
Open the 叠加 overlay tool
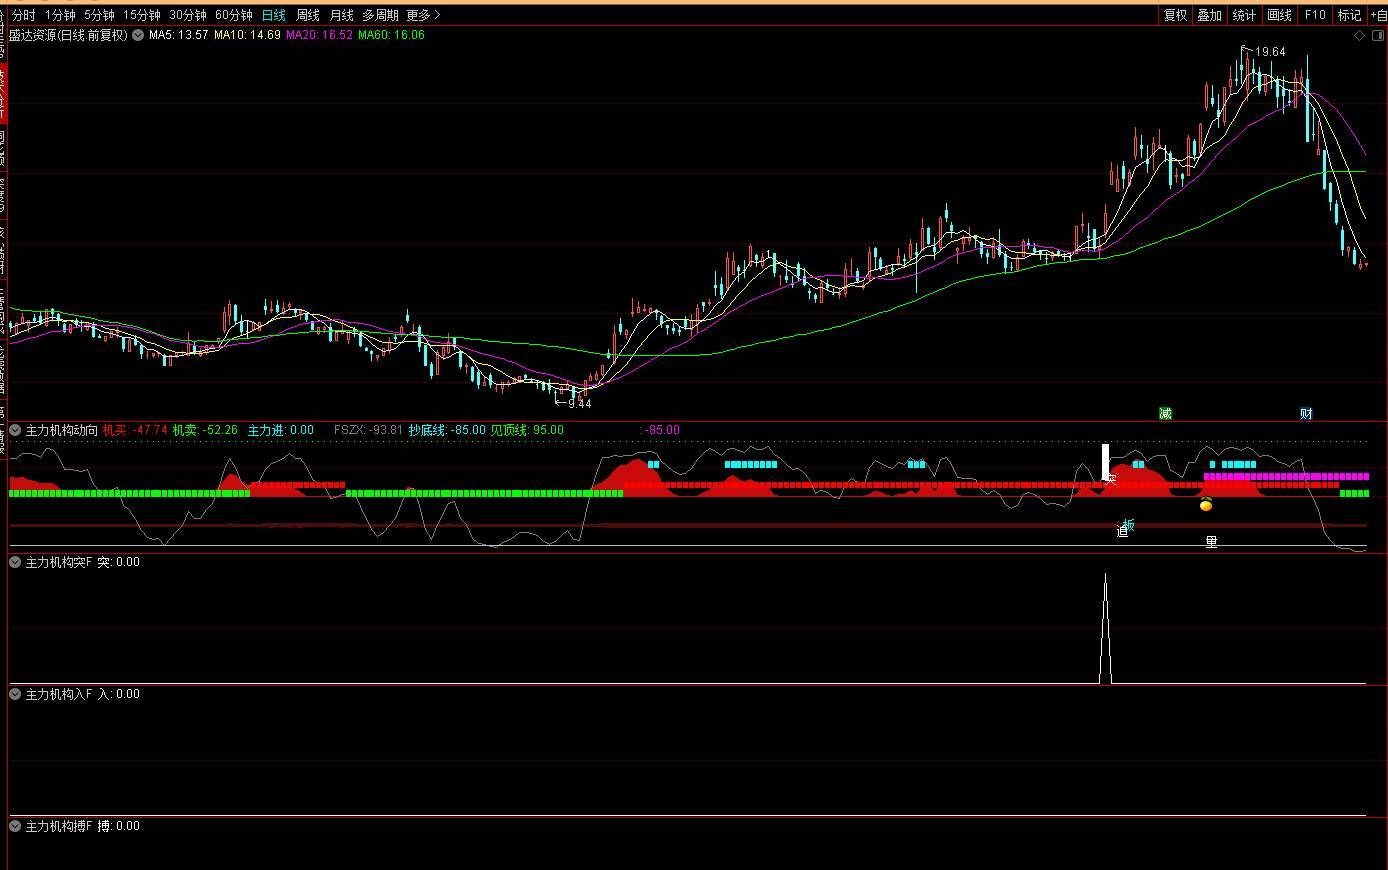point(1209,15)
